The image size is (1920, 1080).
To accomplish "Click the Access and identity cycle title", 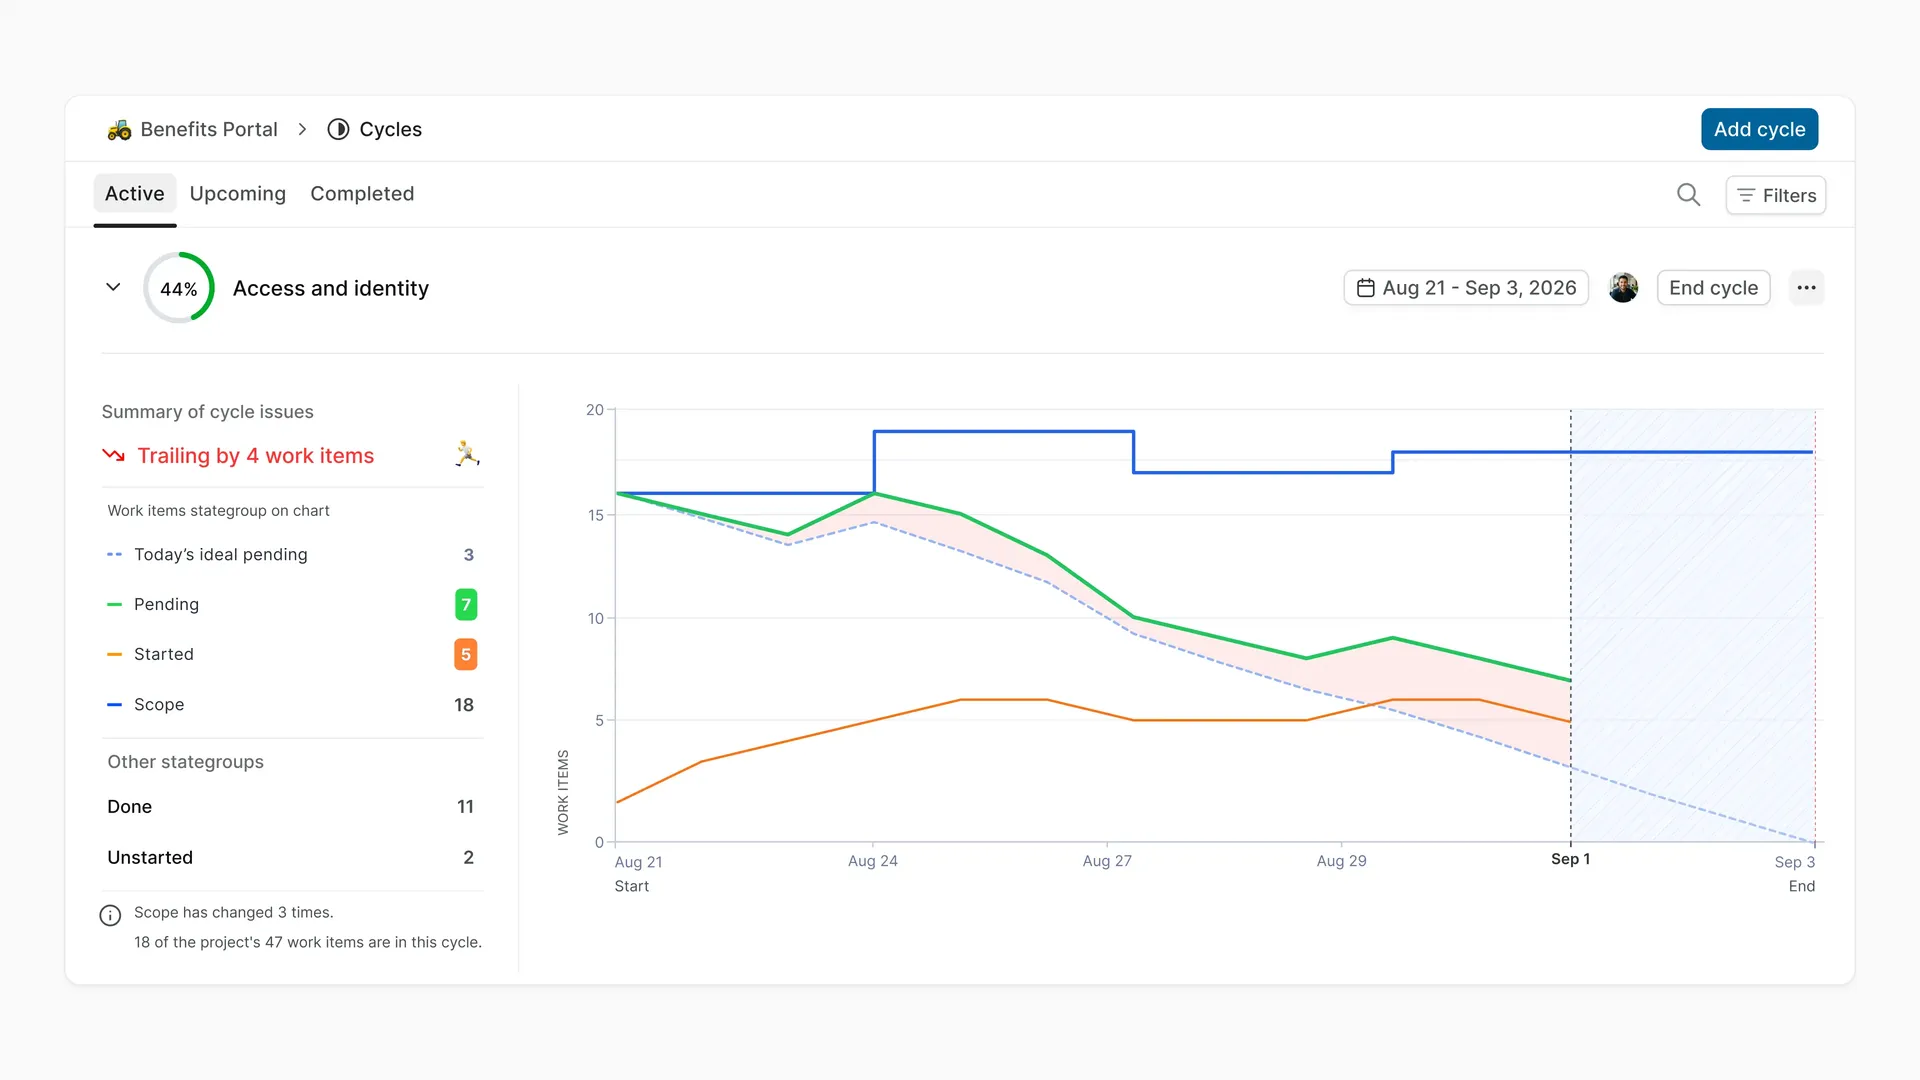I will tap(331, 288).
